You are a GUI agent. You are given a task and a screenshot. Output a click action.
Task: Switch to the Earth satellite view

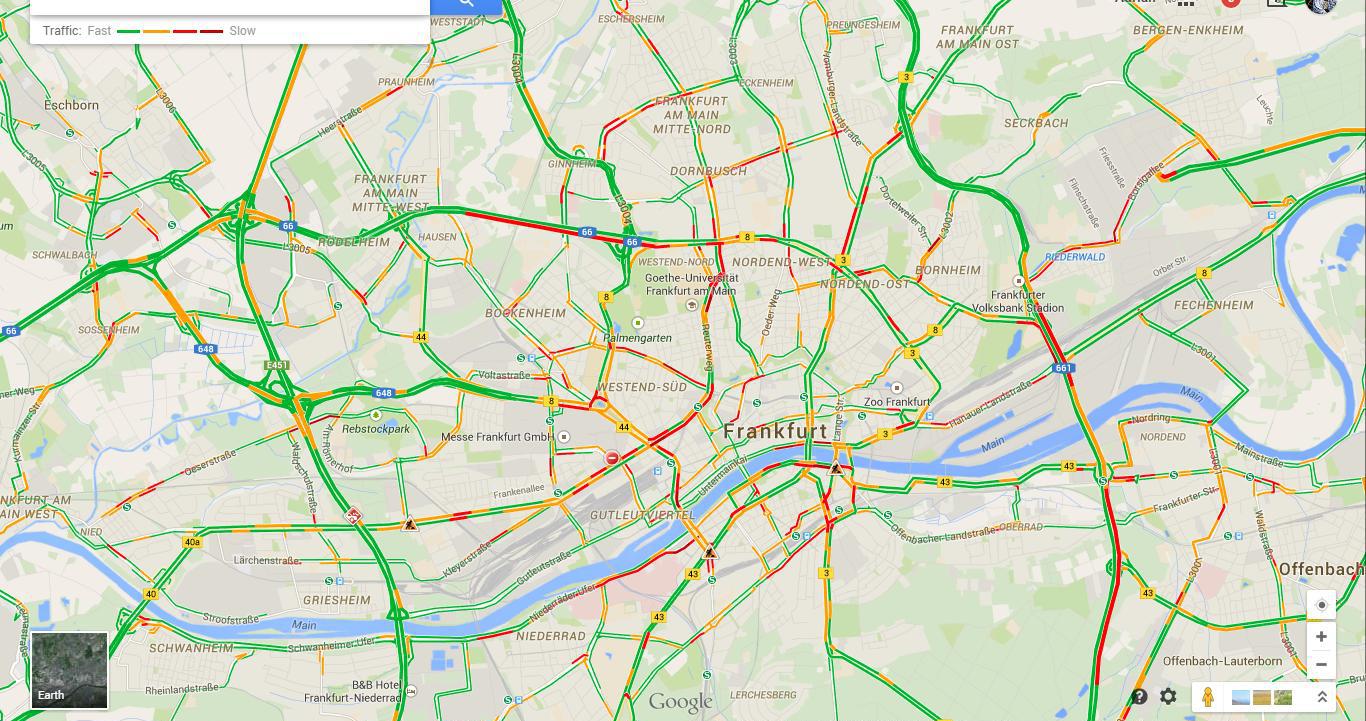click(69, 670)
